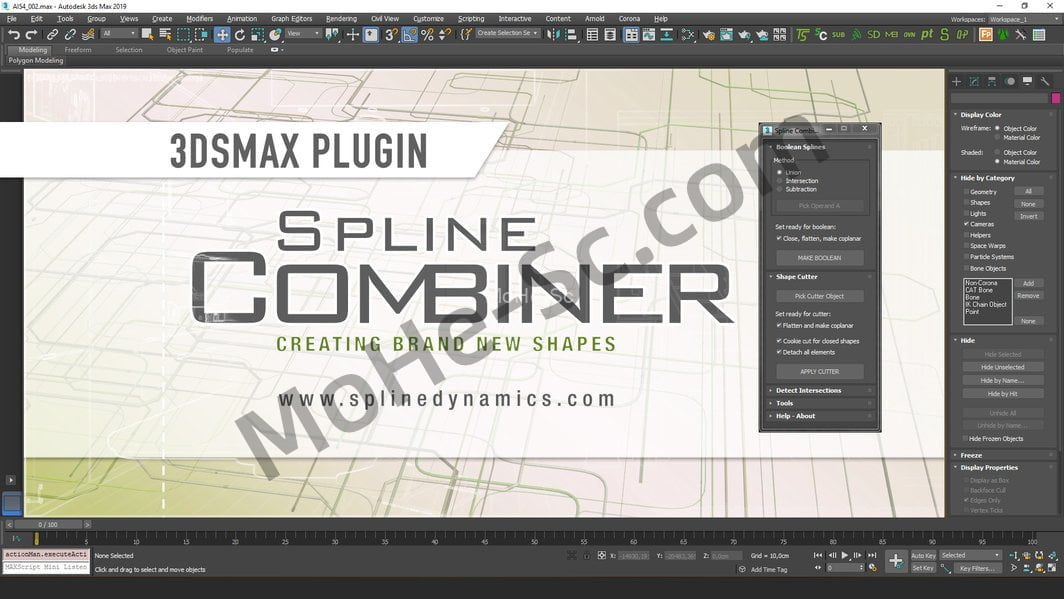The width and height of the screenshot is (1064, 599).
Task: Open the Modifiers menu
Action: tap(200, 18)
